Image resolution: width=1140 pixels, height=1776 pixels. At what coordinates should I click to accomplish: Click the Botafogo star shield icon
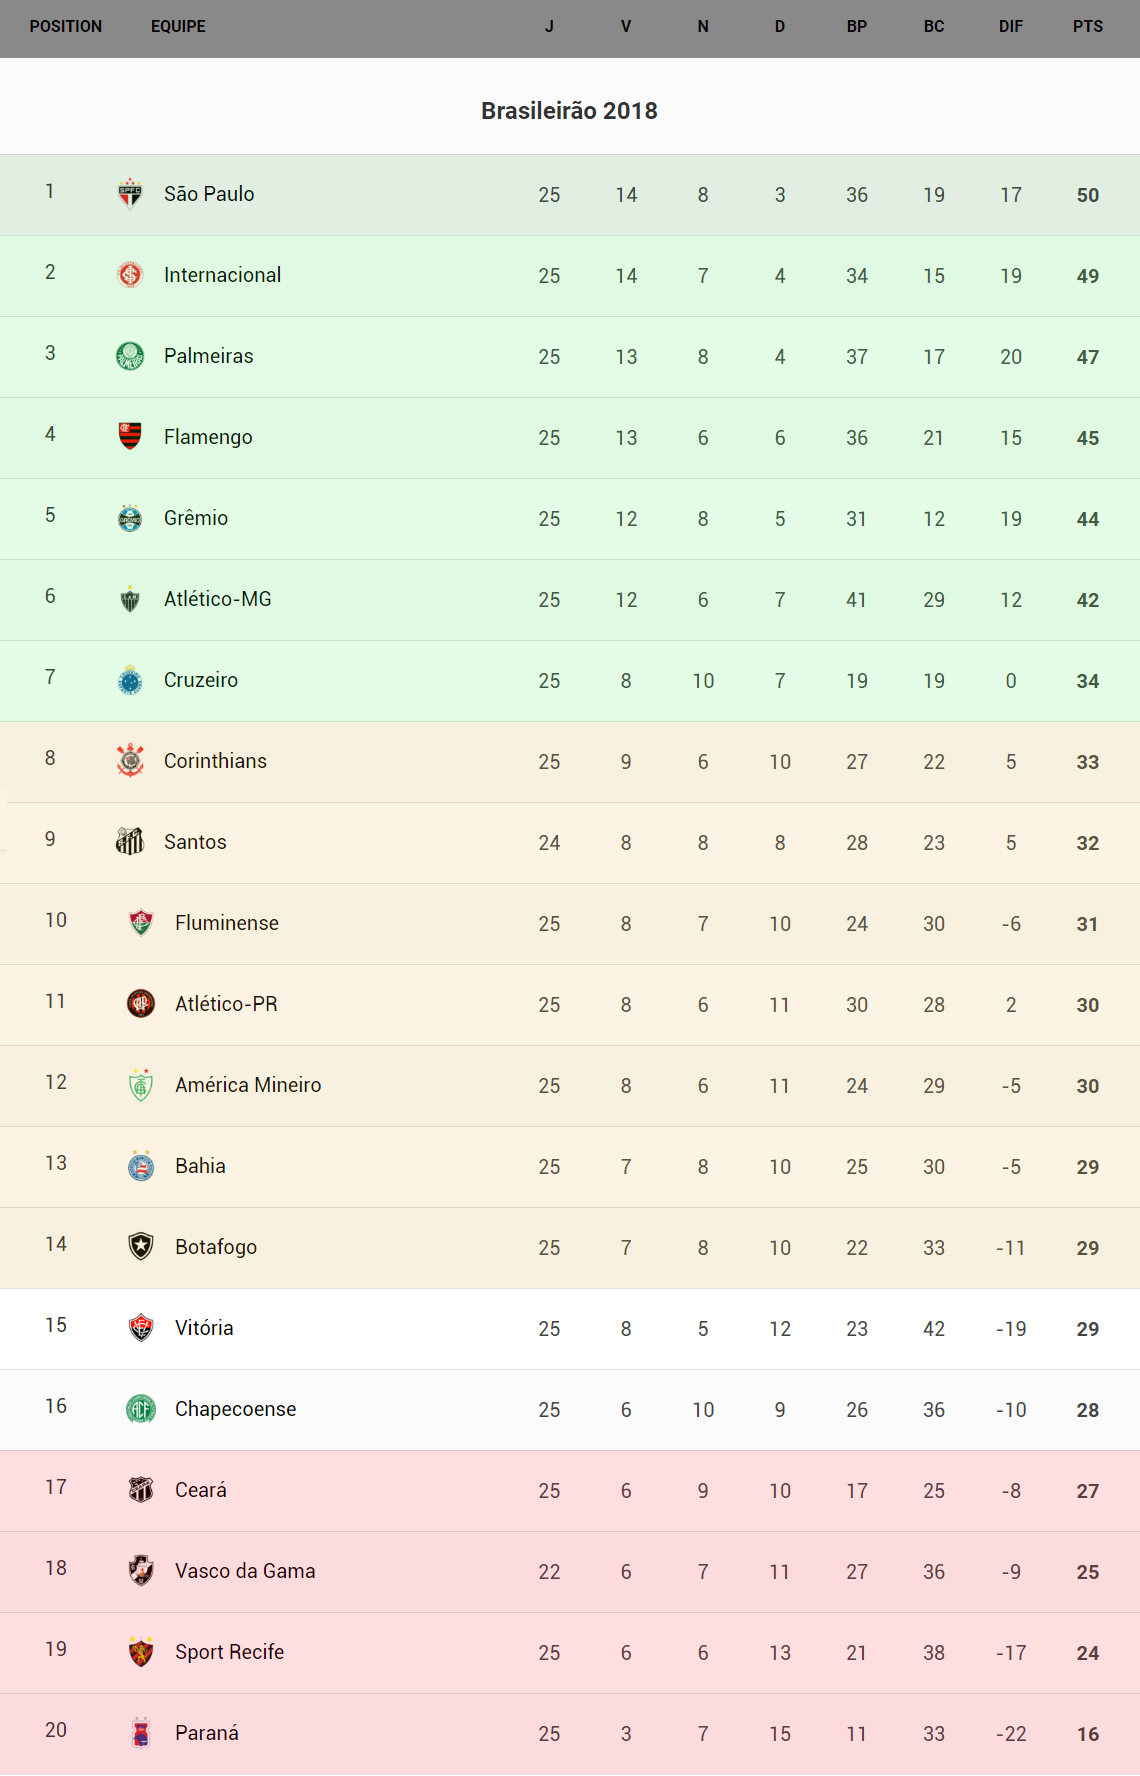(141, 1247)
